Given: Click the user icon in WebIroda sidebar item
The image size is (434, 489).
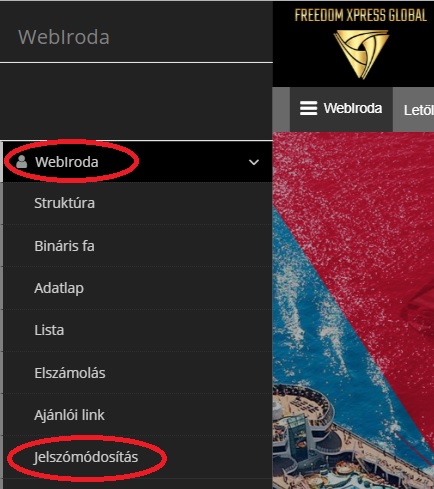Looking at the screenshot, I should [x=22, y=162].
